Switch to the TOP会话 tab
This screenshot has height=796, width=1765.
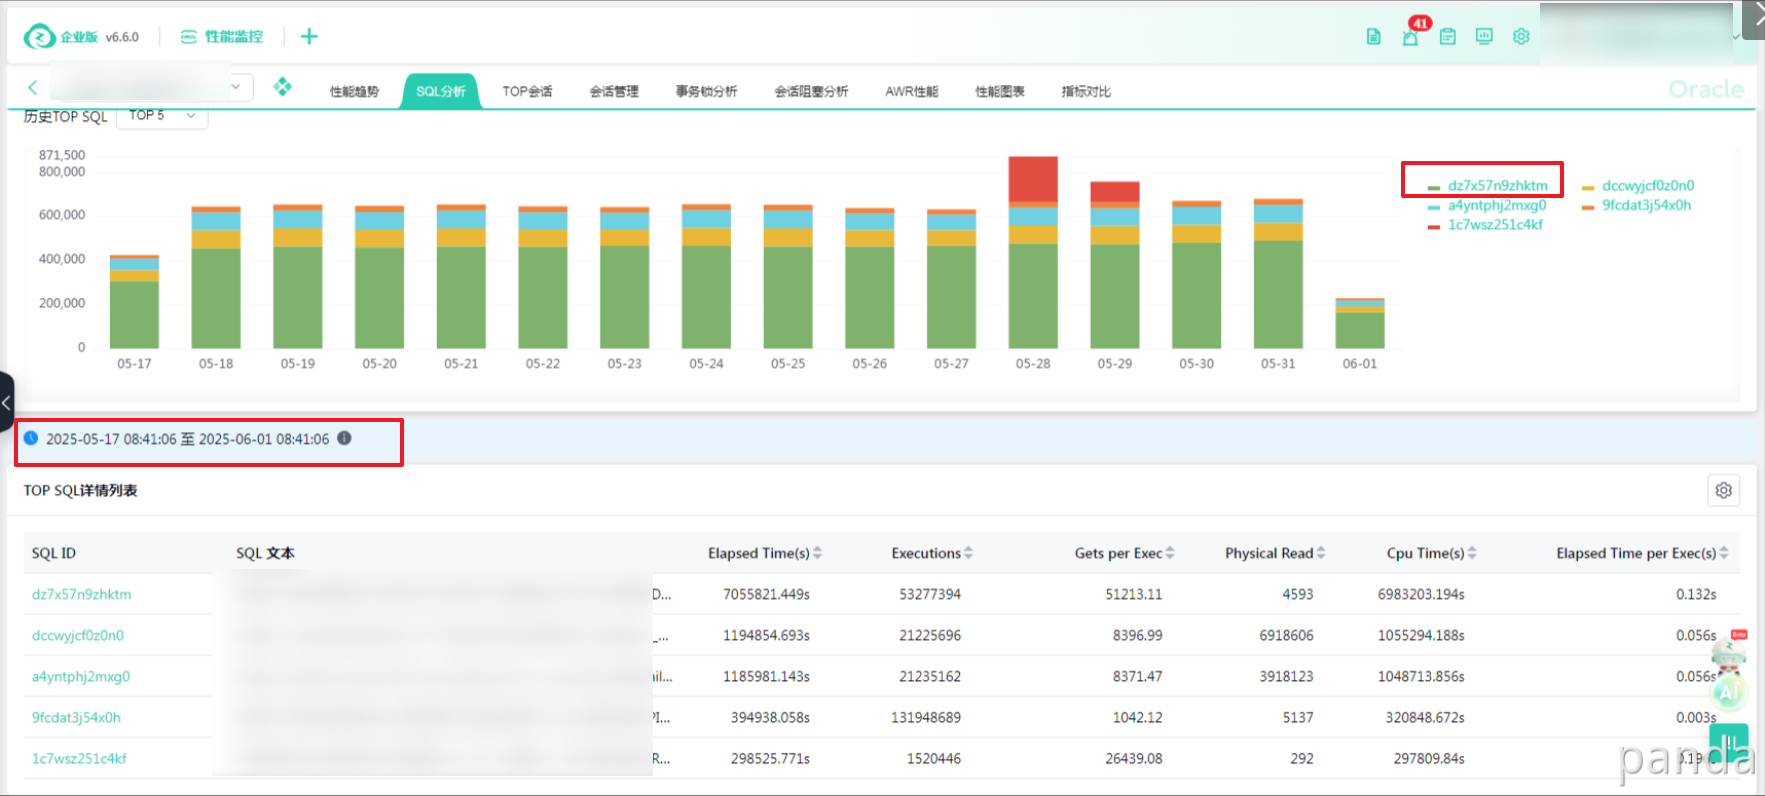(527, 91)
